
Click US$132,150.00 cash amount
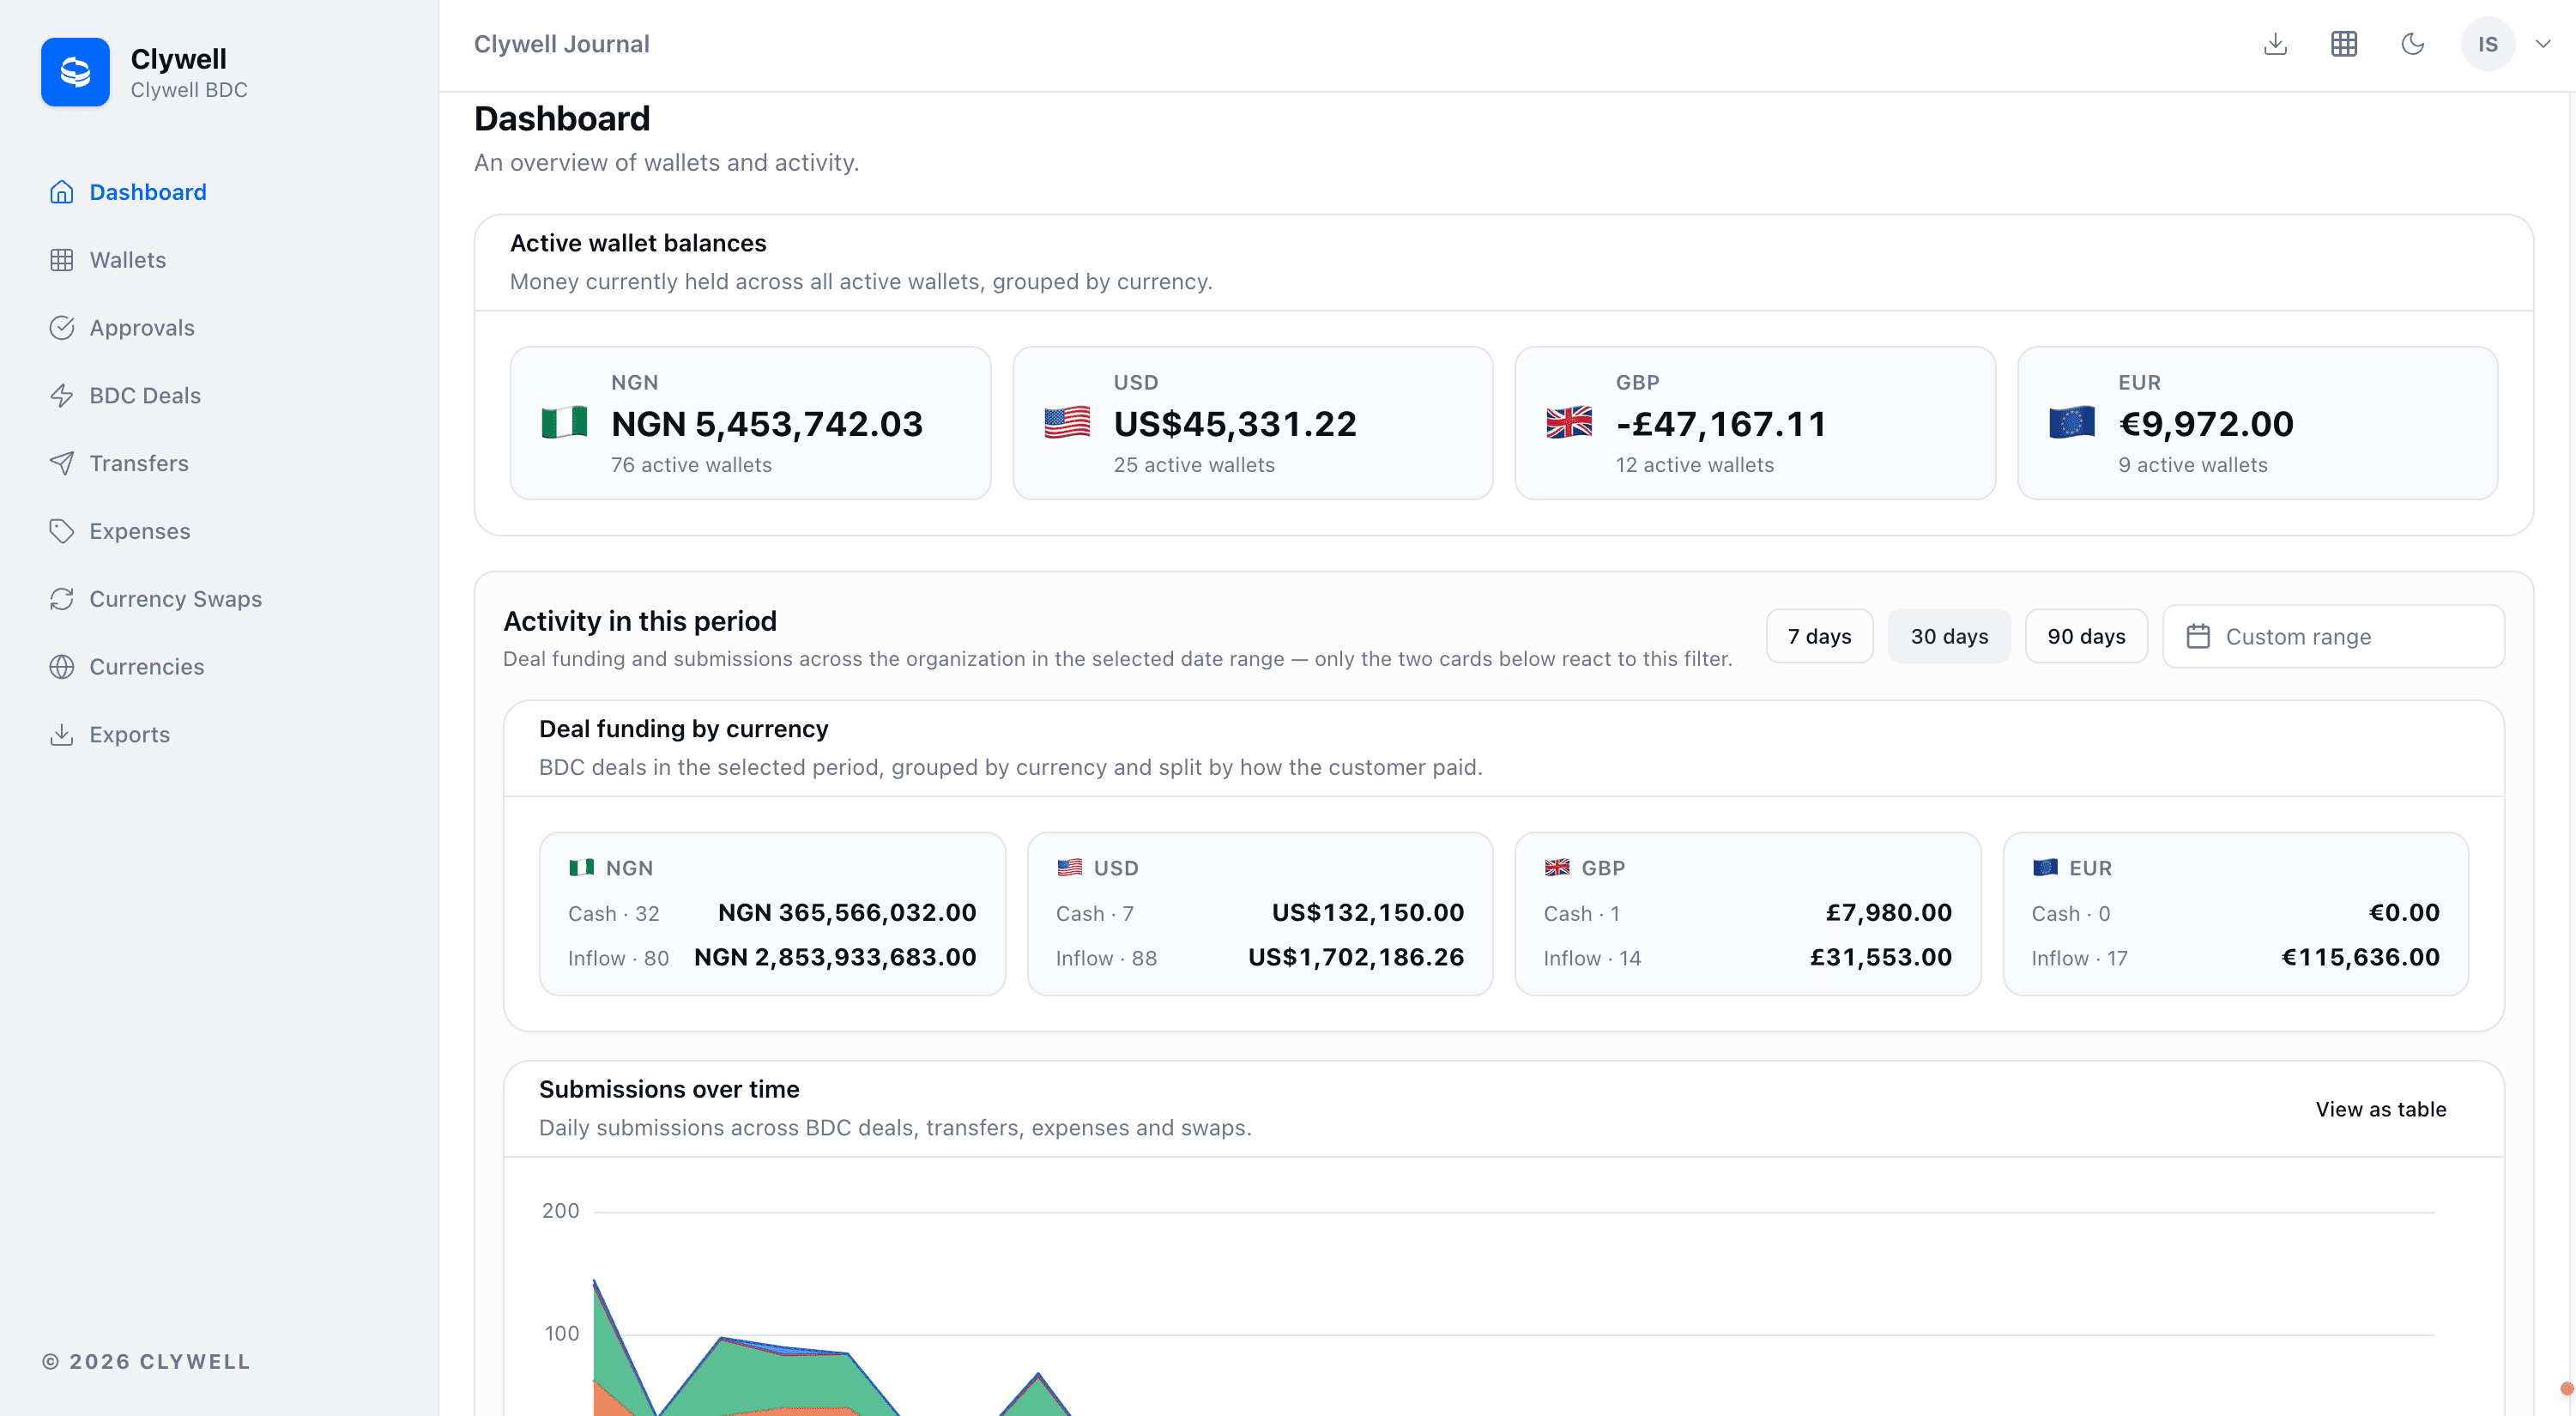pos(1367,912)
